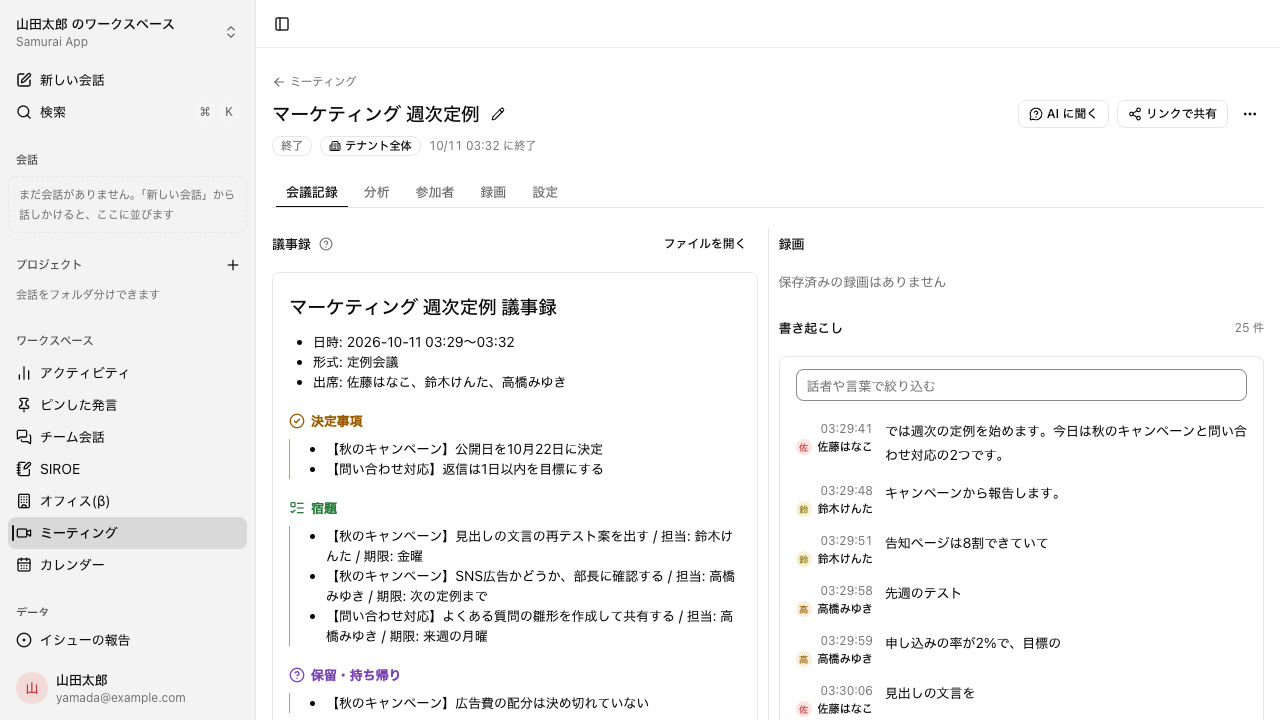Click the 03:29:51 transcript timestamp
The width and height of the screenshot is (1280, 720).
click(846, 541)
